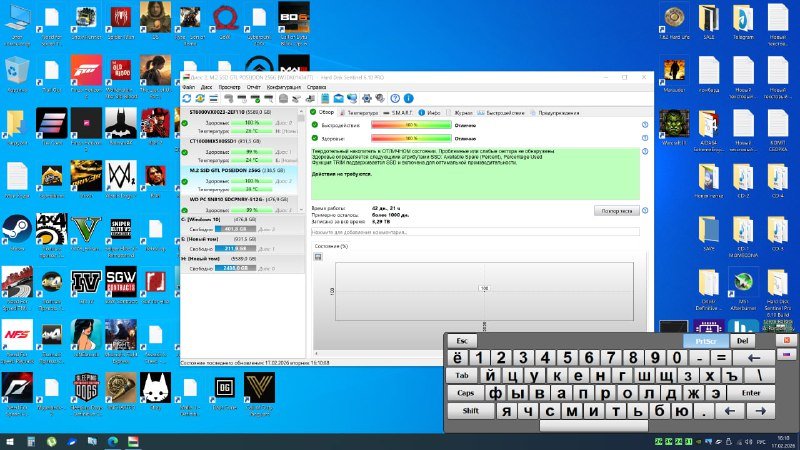Click the help icon beside Повтор теста button
Image resolution: width=800 pixels, height=450 pixels.
[645, 211]
